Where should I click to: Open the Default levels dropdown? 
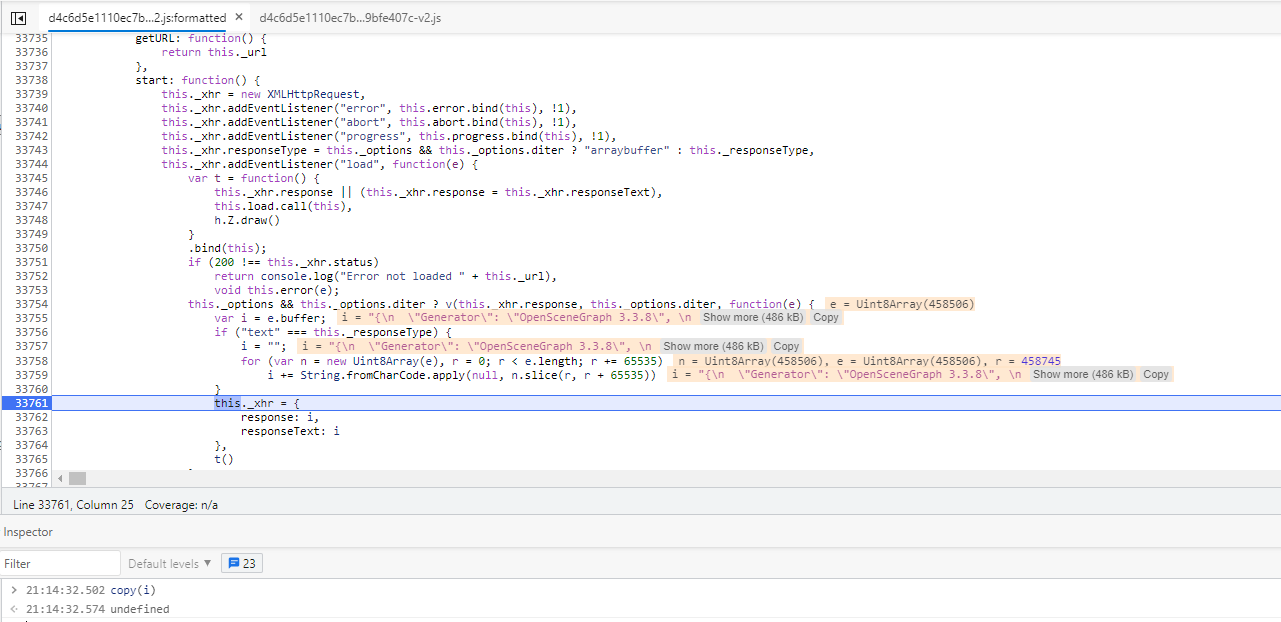[170, 563]
